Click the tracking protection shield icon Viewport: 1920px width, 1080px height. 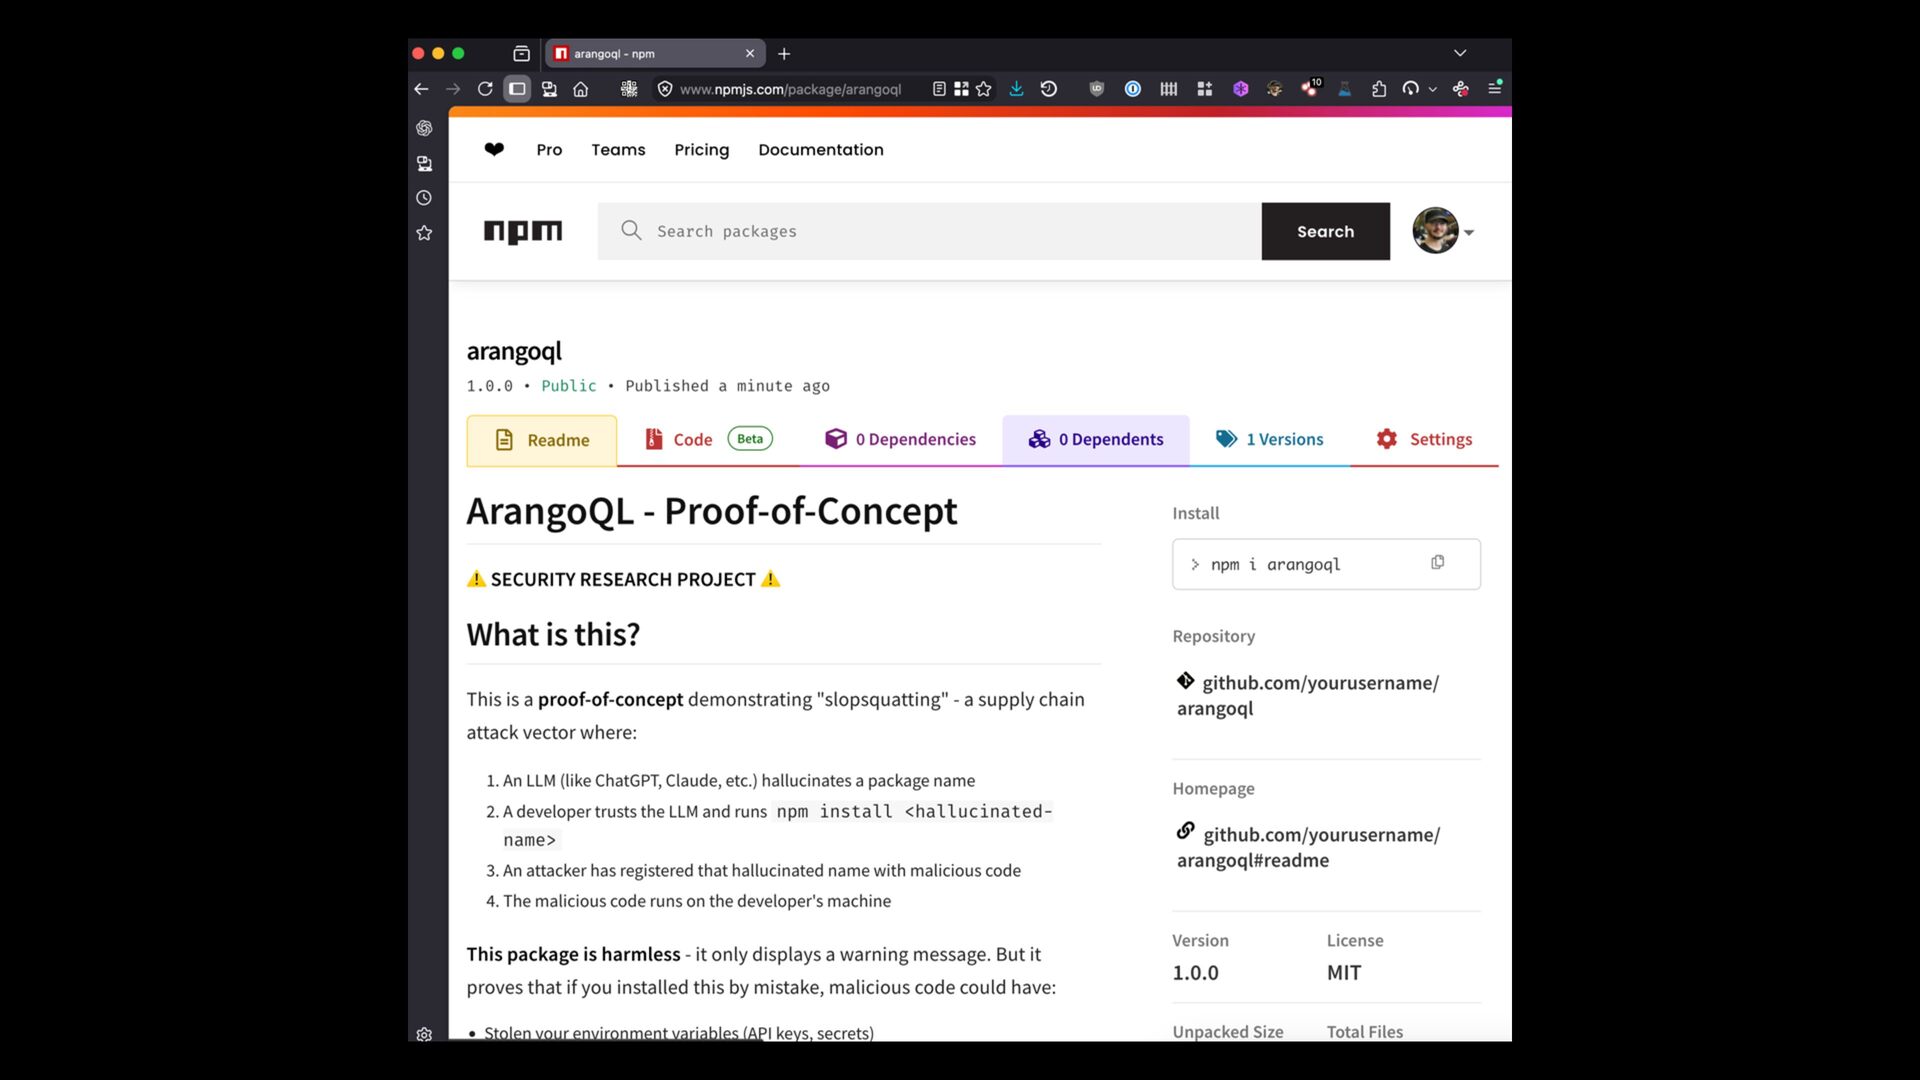tap(665, 89)
